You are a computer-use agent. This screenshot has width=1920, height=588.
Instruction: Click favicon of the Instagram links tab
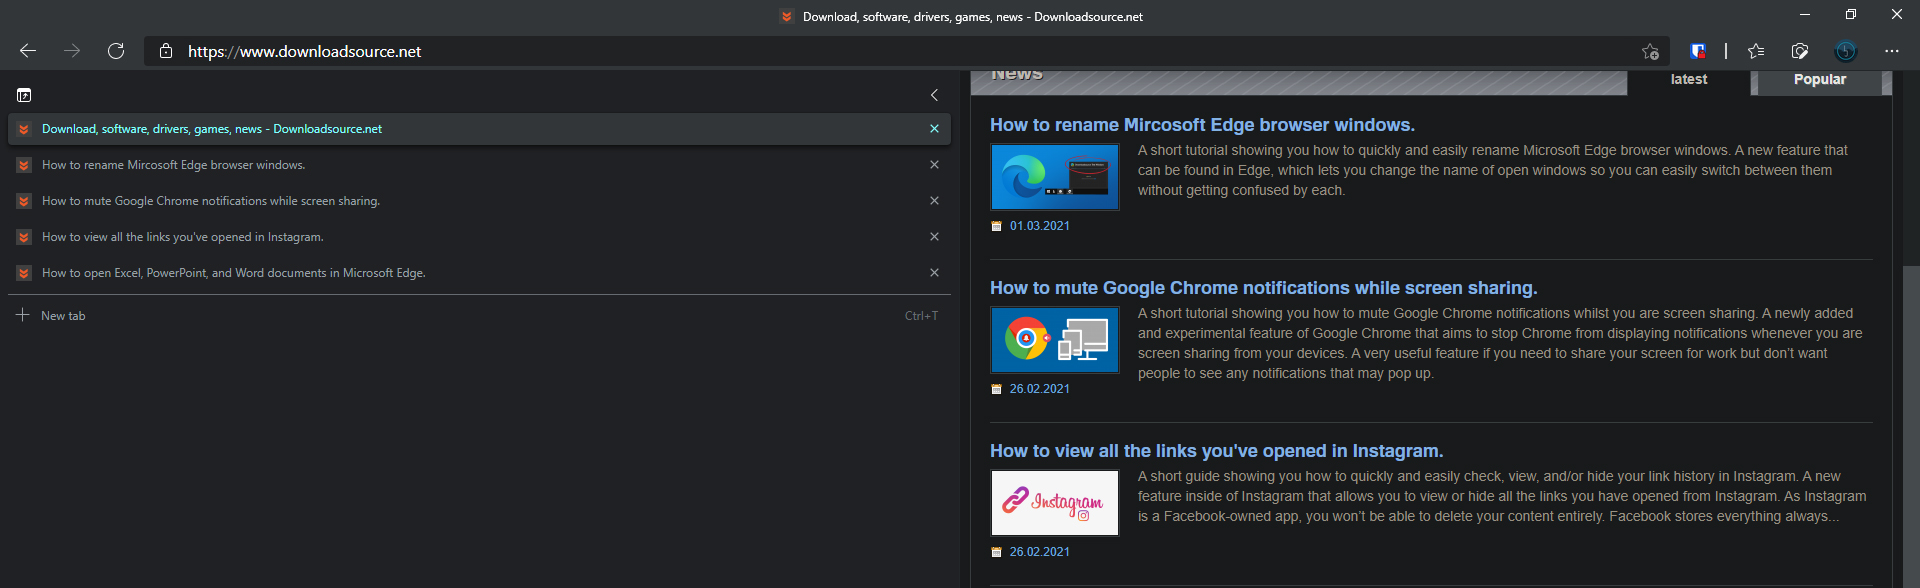point(24,237)
